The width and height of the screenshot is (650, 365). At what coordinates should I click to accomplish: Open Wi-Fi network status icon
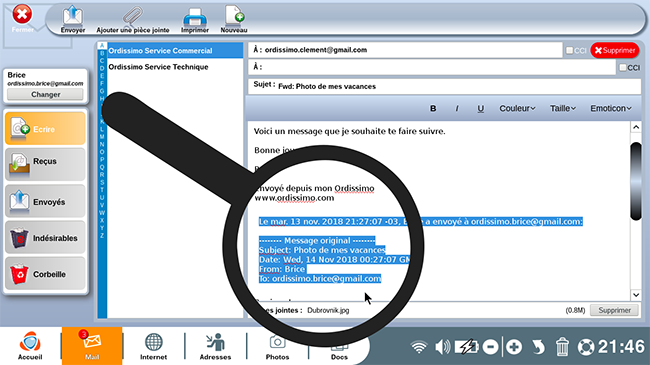(x=419, y=347)
